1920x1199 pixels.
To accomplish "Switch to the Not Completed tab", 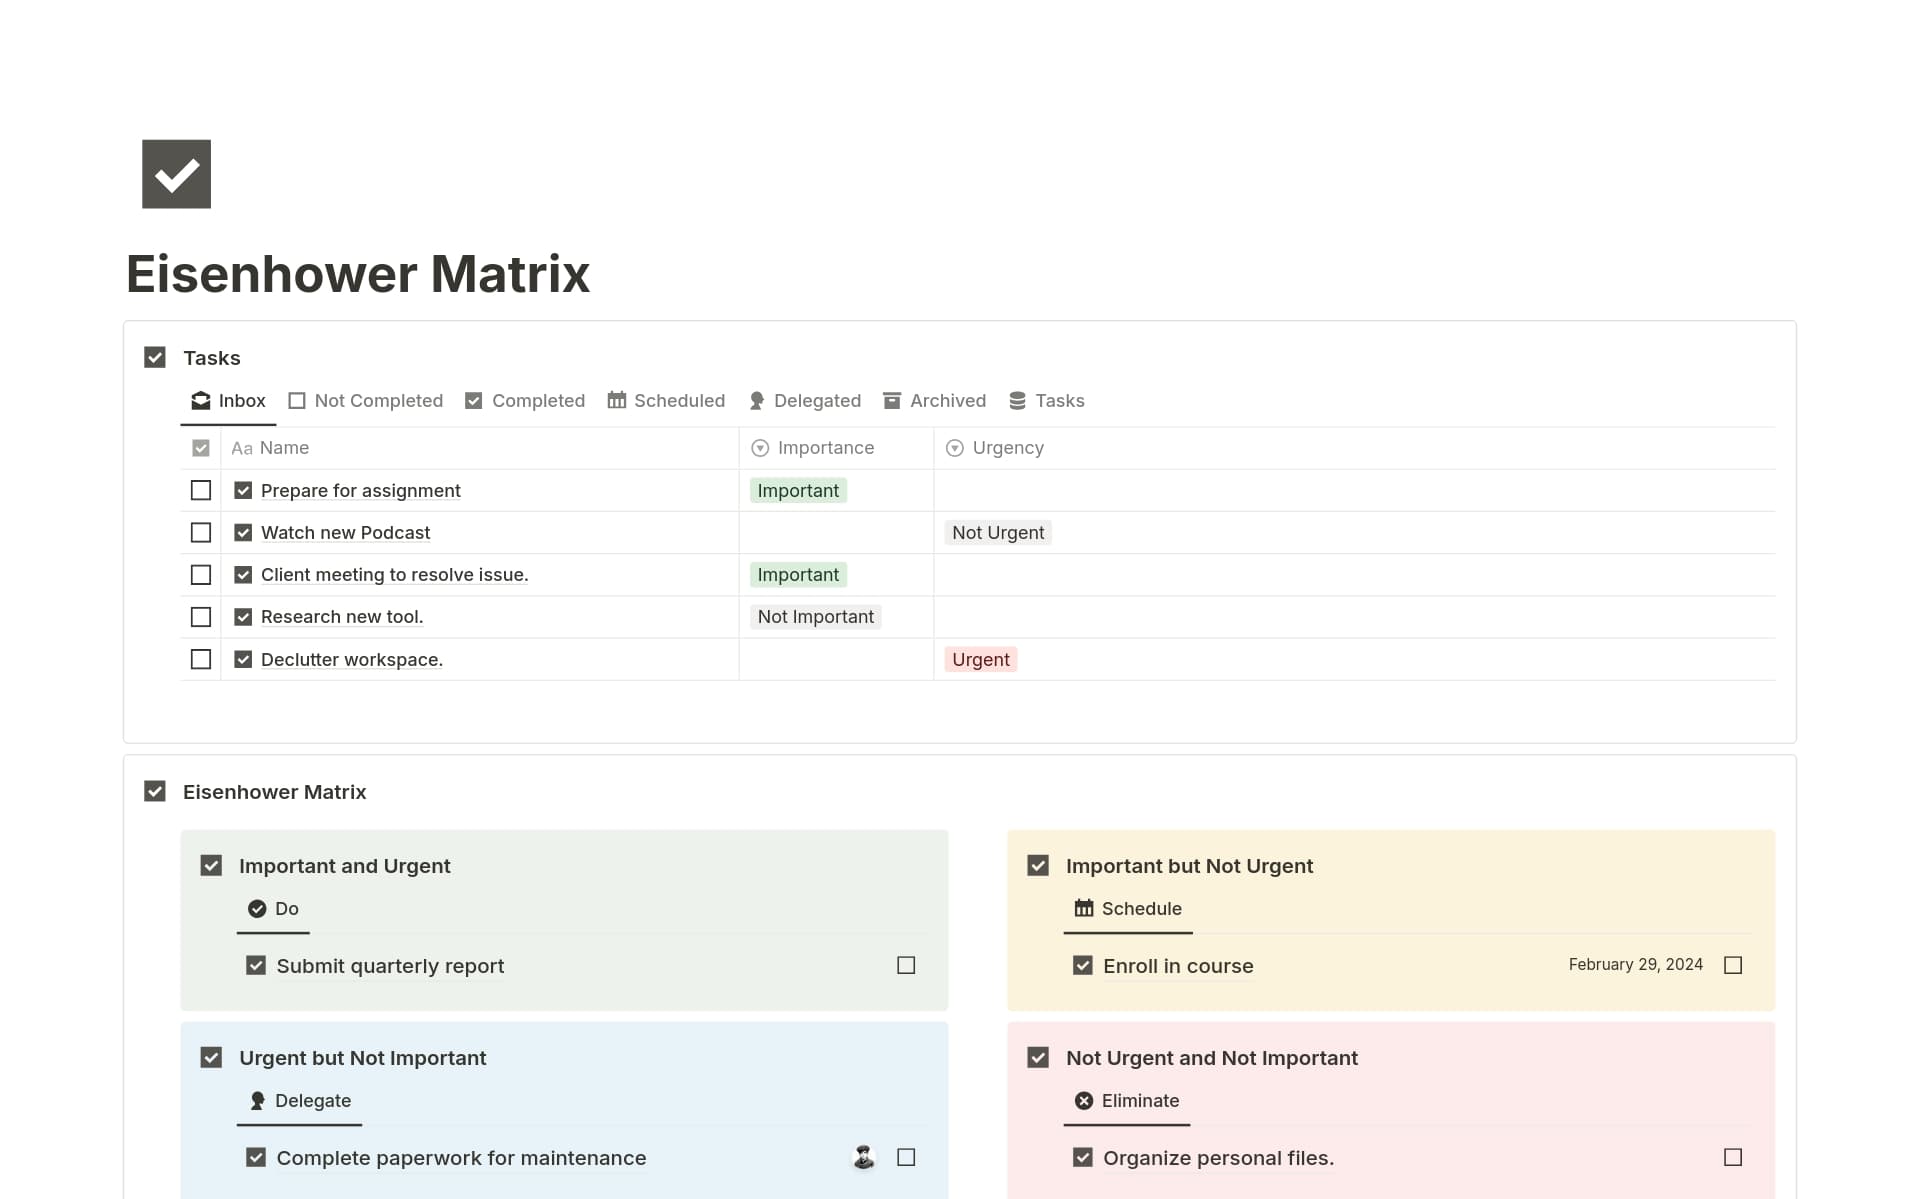I will tap(365, 401).
